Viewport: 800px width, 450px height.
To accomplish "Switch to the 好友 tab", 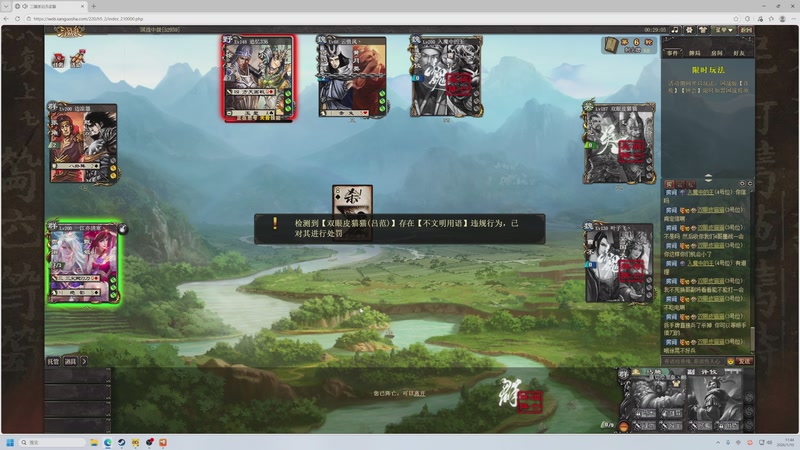I will (x=739, y=53).
